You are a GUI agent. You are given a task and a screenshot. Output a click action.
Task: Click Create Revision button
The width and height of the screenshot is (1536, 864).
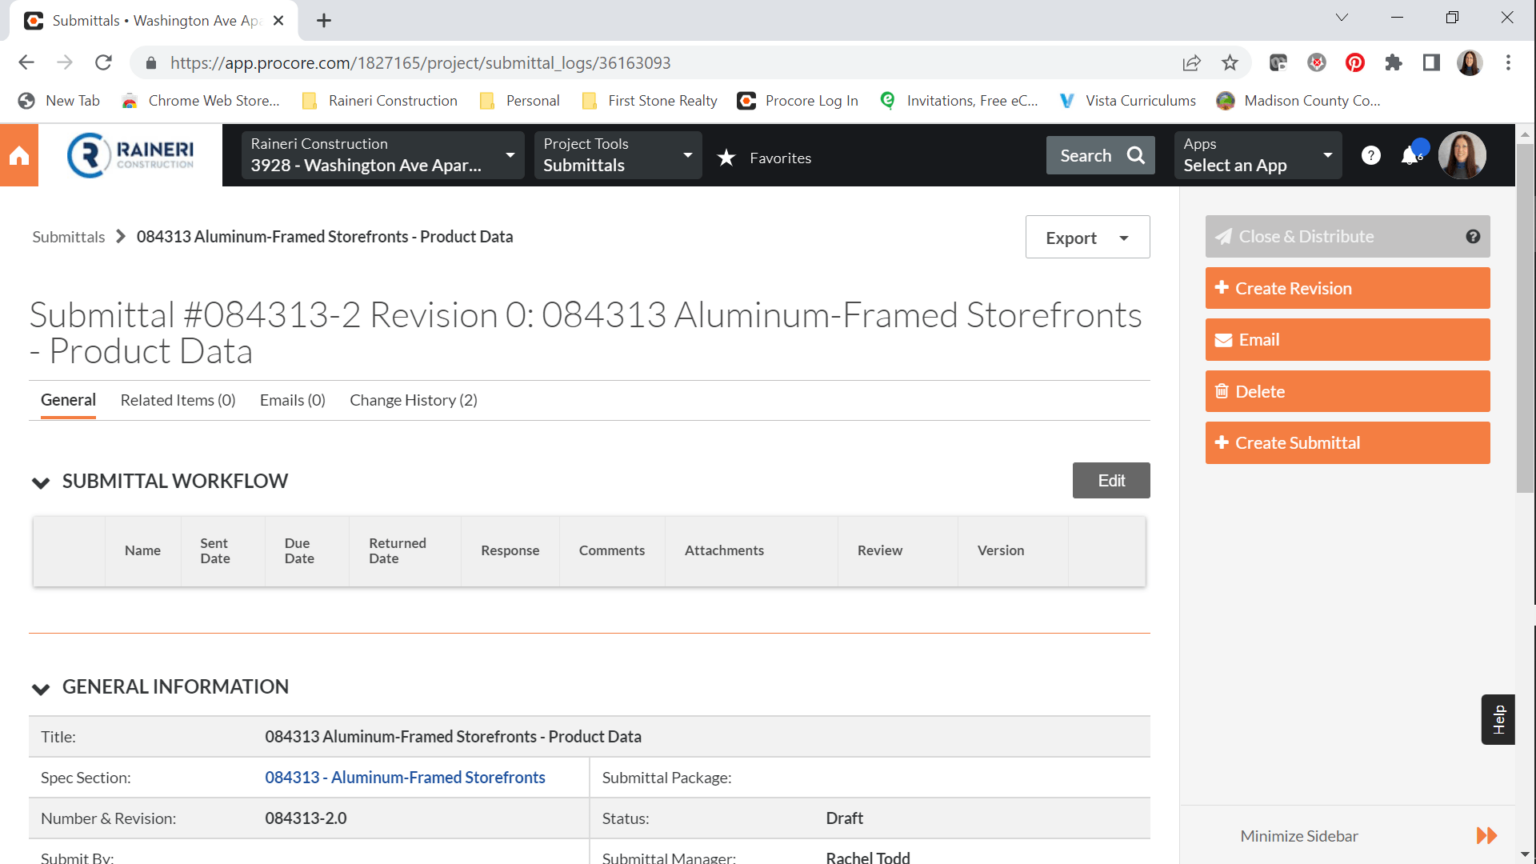[1348, 288]
